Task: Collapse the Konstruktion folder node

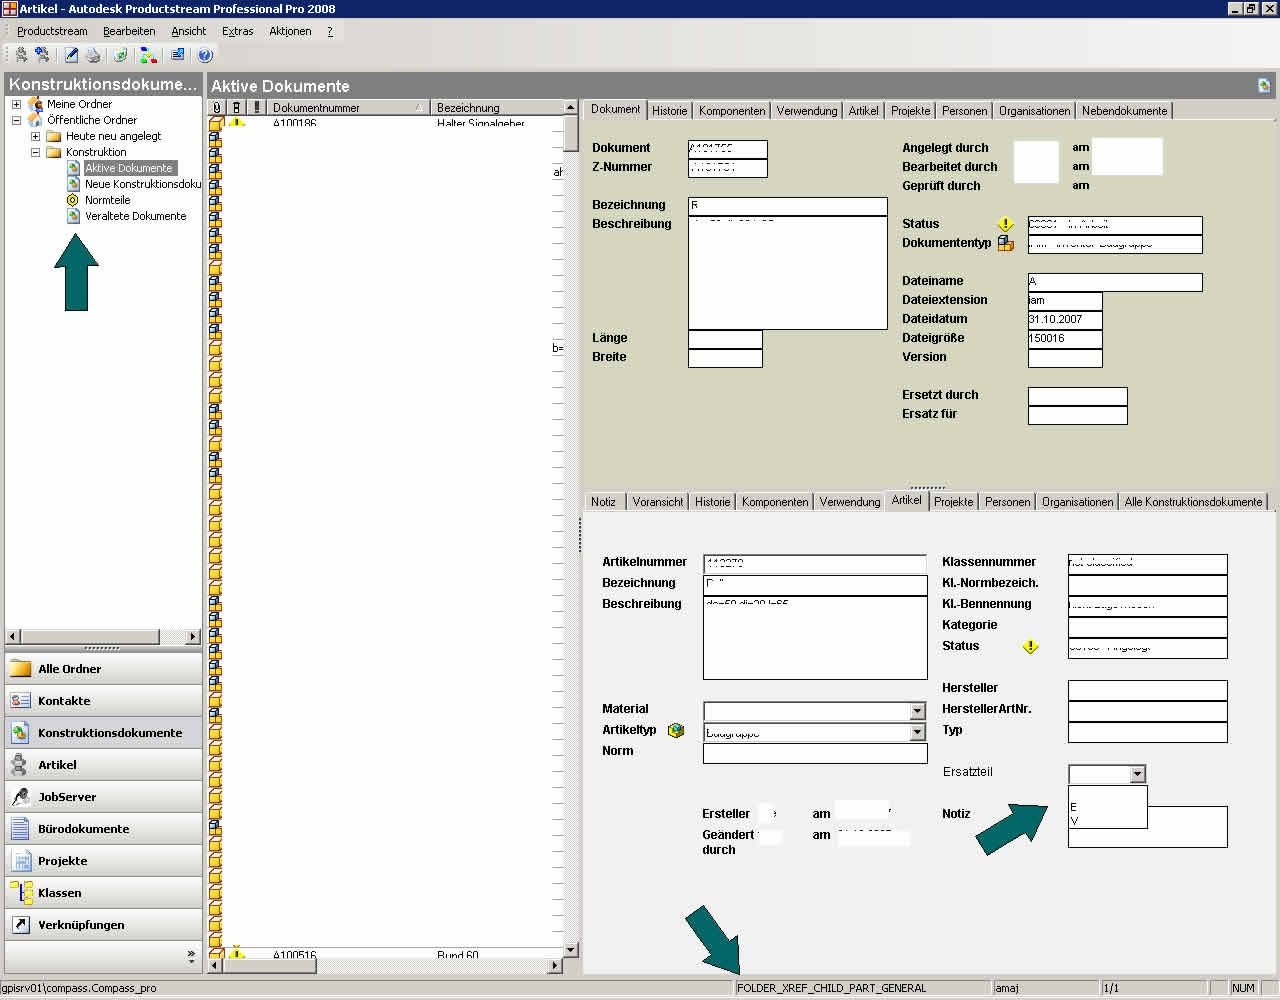Action: [35, 152]
